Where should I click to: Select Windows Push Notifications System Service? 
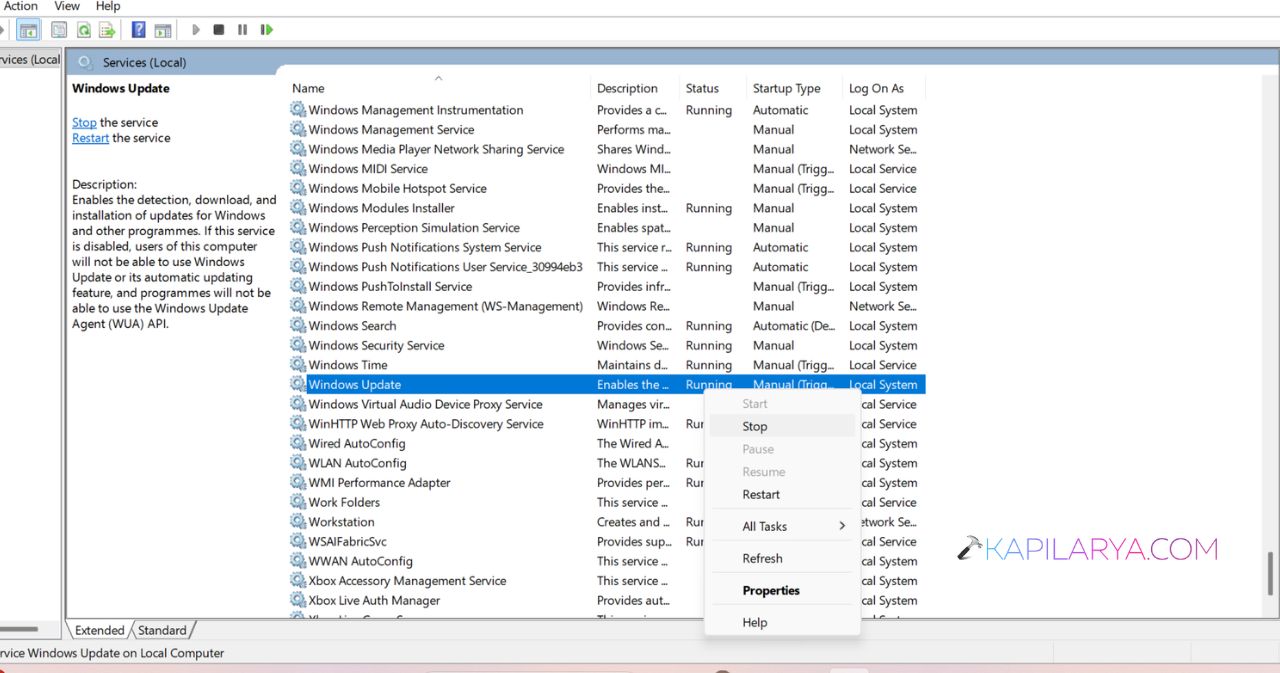tap(606, 247)
